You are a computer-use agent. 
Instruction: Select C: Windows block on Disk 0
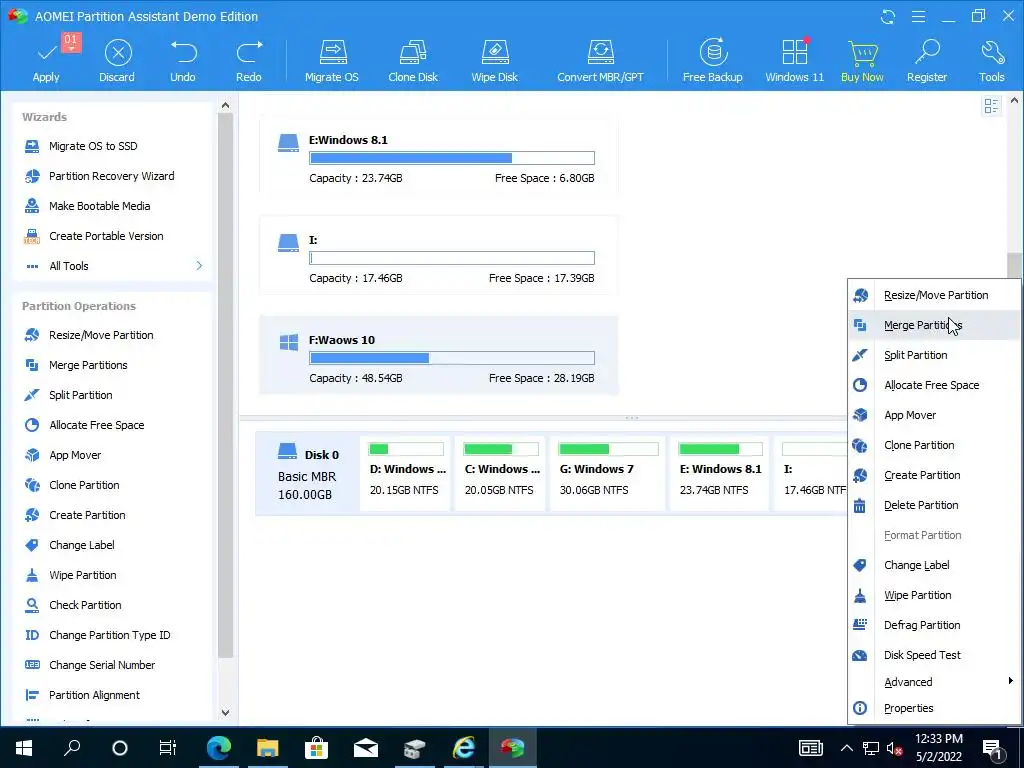(500, 473)
